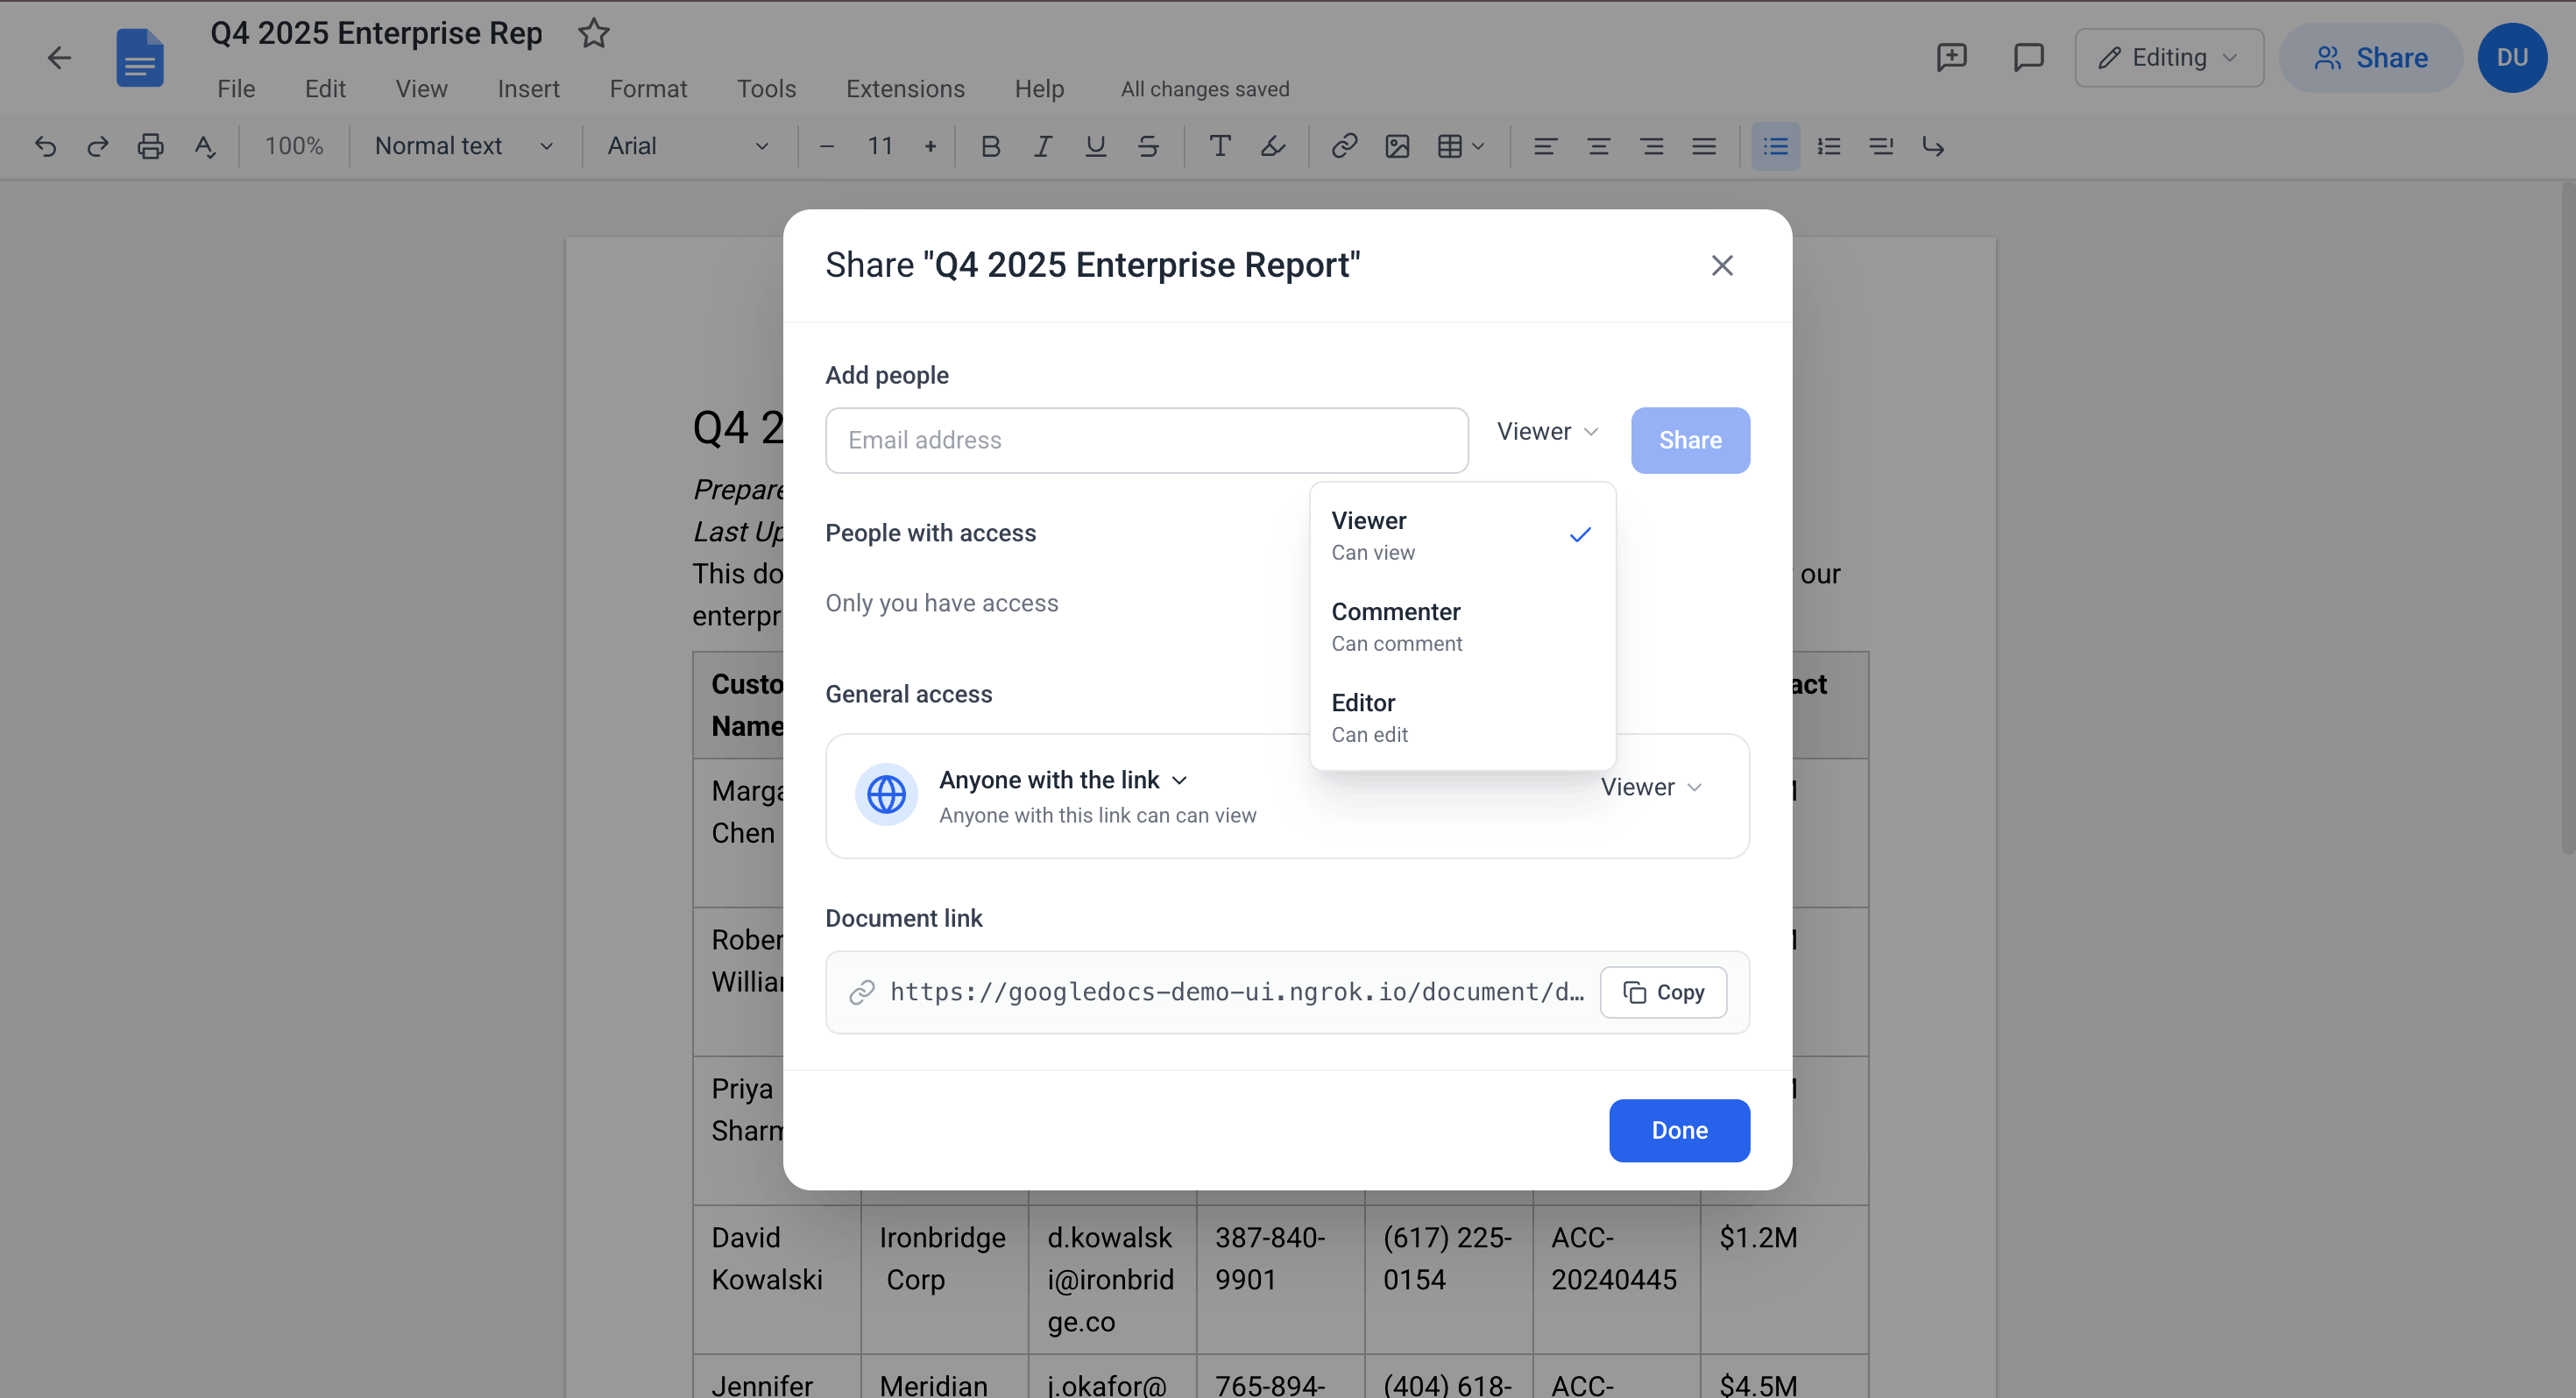Click the globe icon in General access
This screenshot has height=1398, width=2576.
click(886, 795)
